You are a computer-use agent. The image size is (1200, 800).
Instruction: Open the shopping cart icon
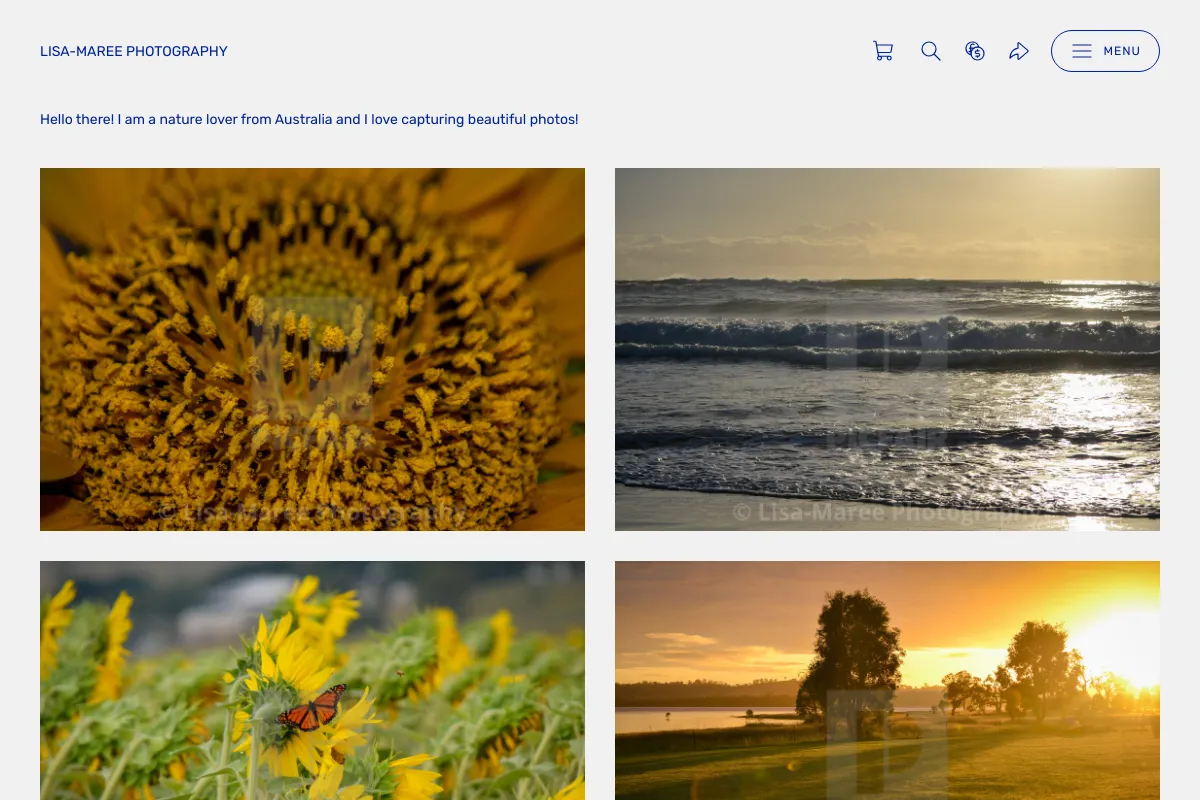coord(883,51)
